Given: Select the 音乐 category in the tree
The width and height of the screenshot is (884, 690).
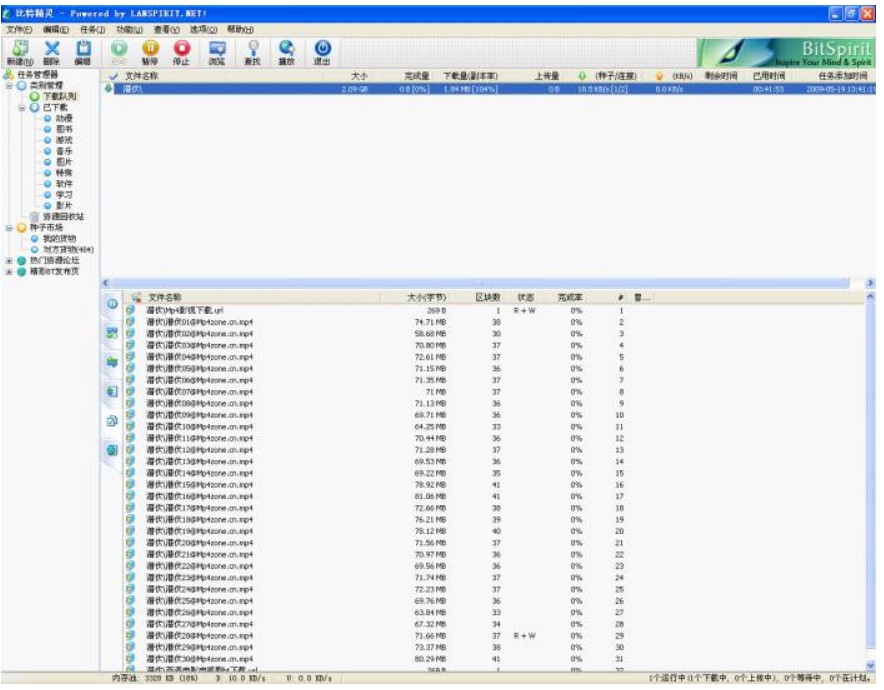Looking at the screenshot, I should 63,150.
